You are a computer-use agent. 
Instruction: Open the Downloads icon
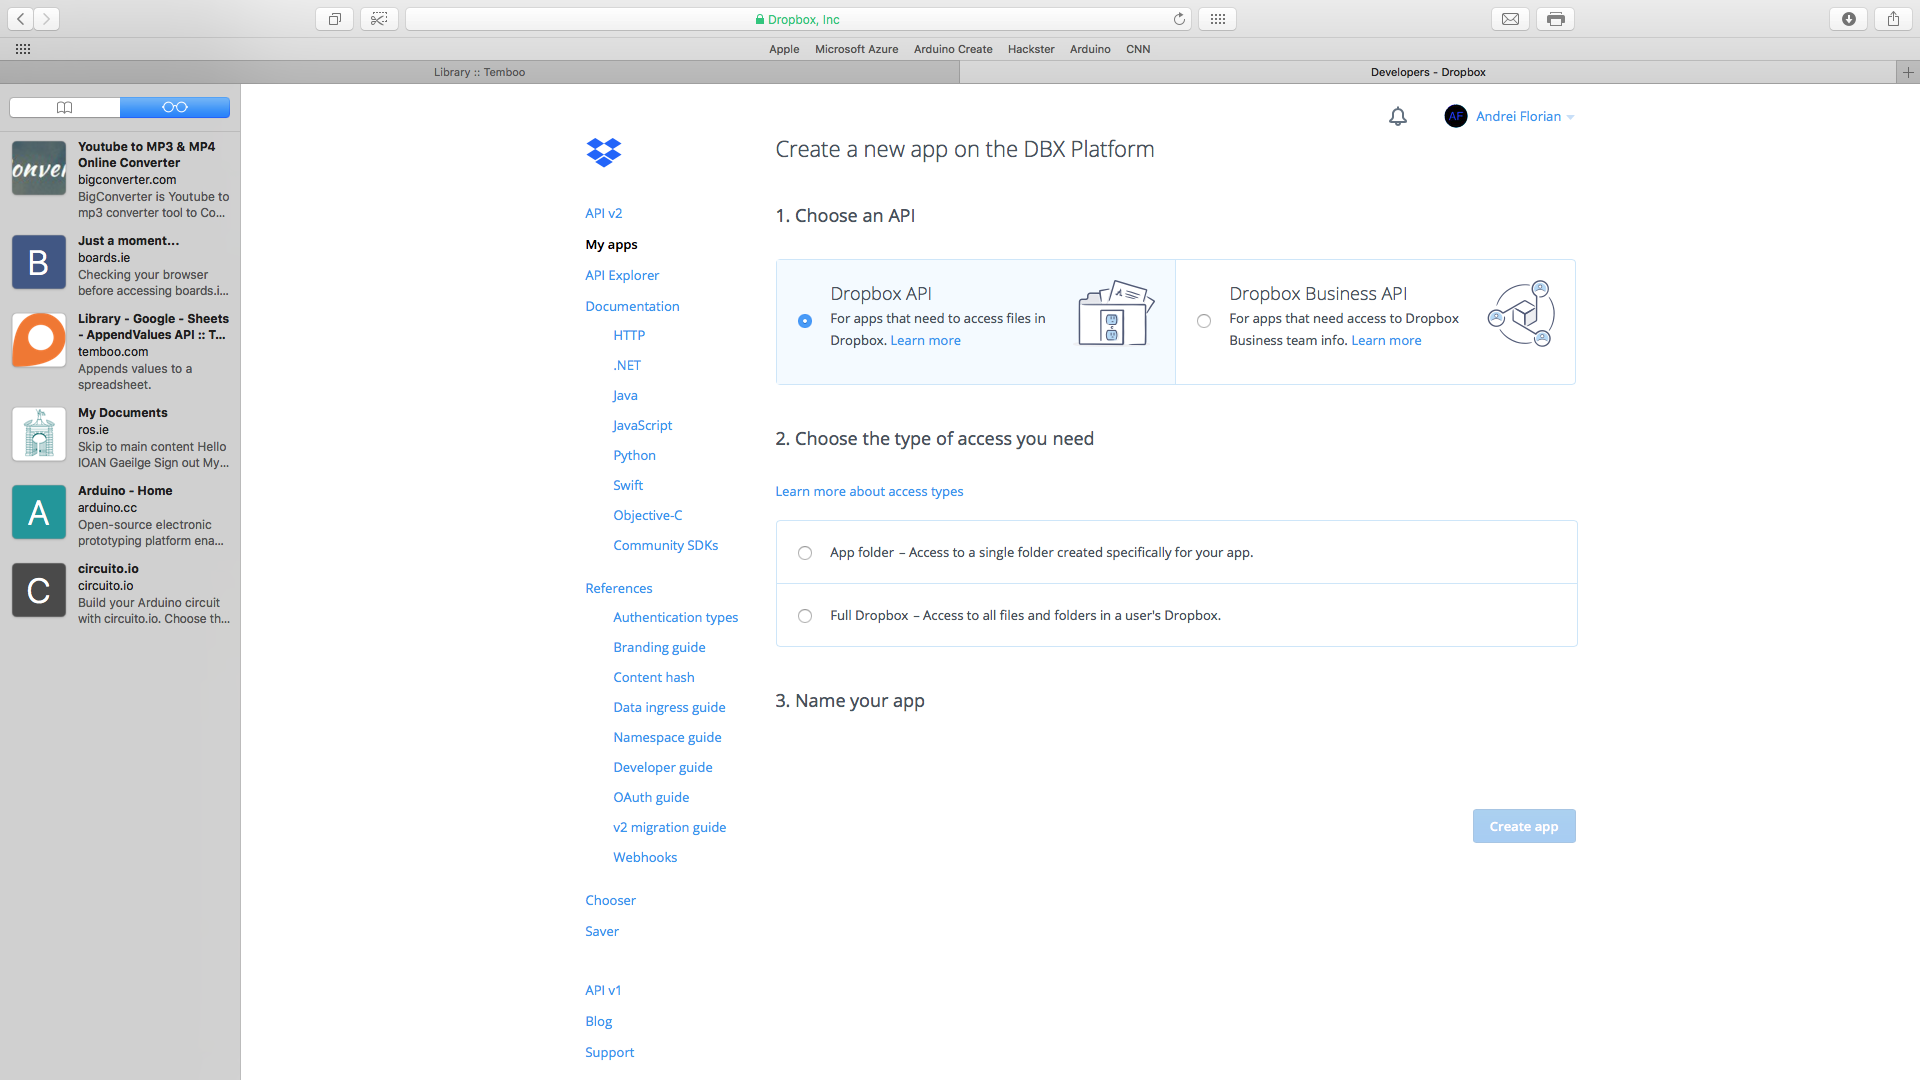click(1848, 18)
